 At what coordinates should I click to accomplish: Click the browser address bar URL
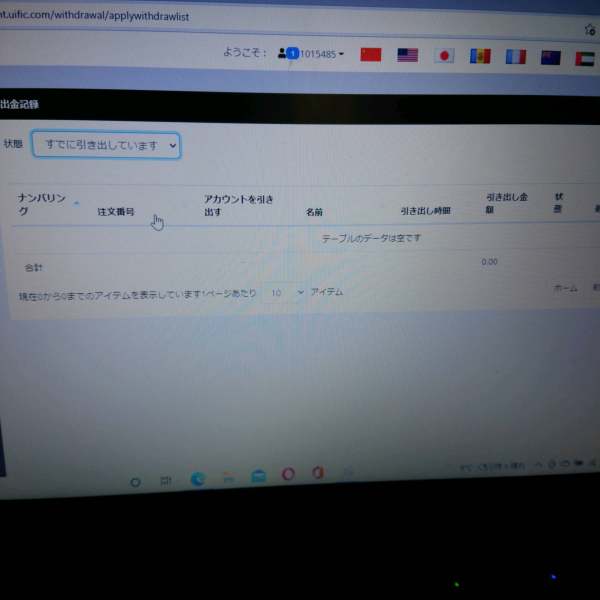[95, 16]
